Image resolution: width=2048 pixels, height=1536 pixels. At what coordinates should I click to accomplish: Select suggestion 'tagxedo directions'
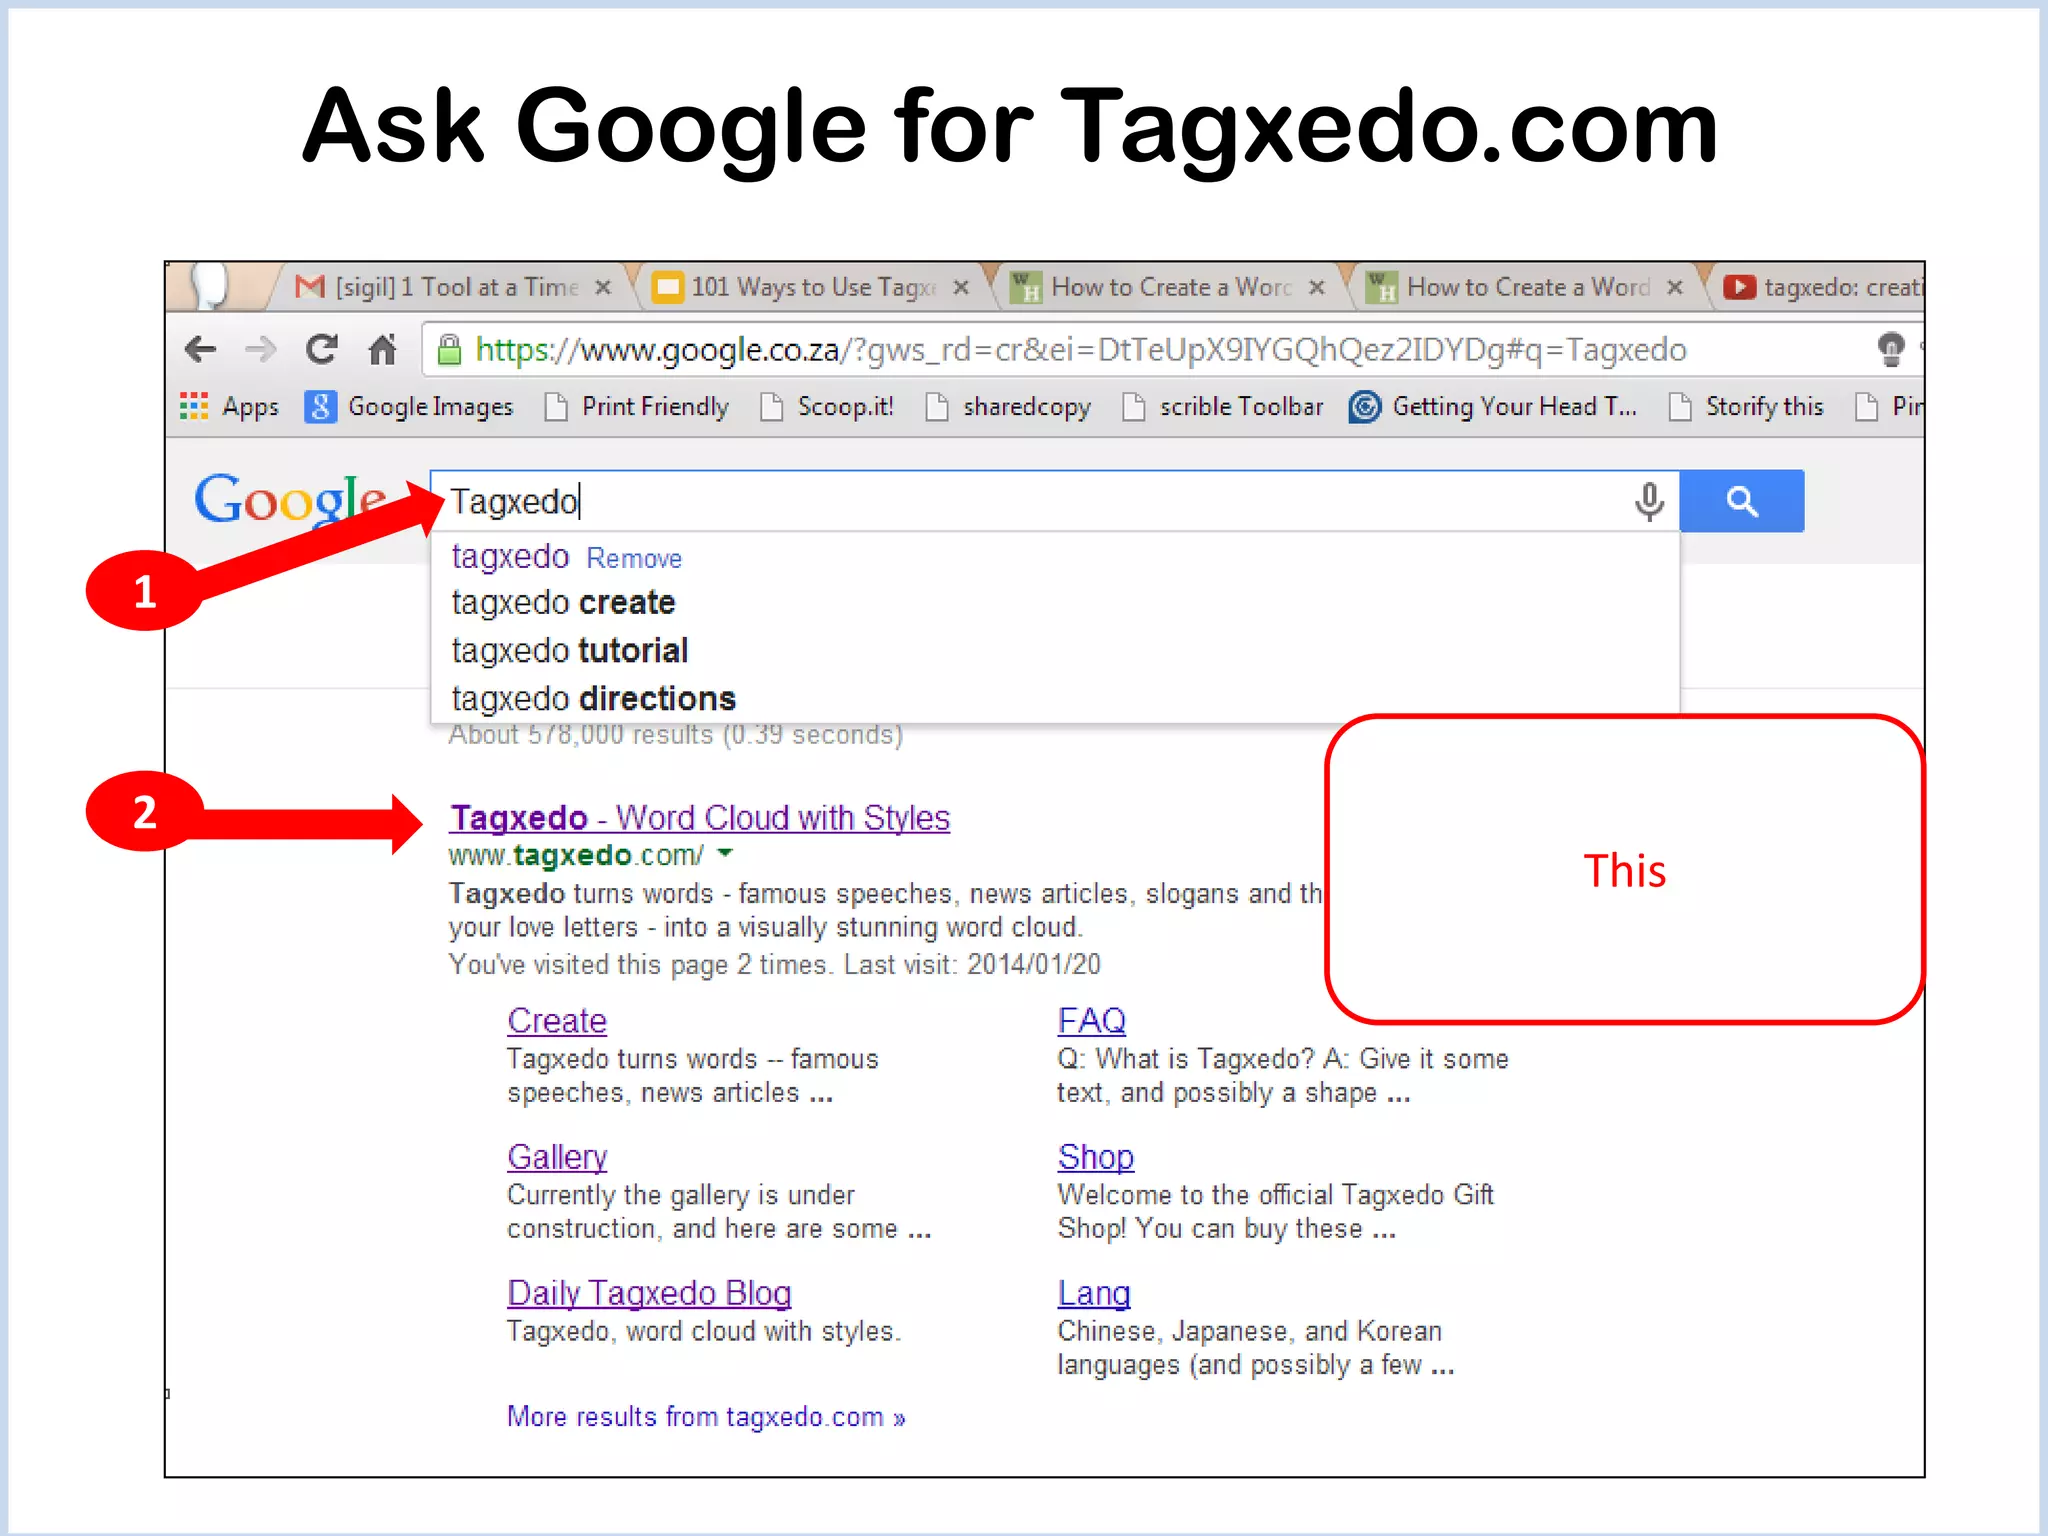593,698
